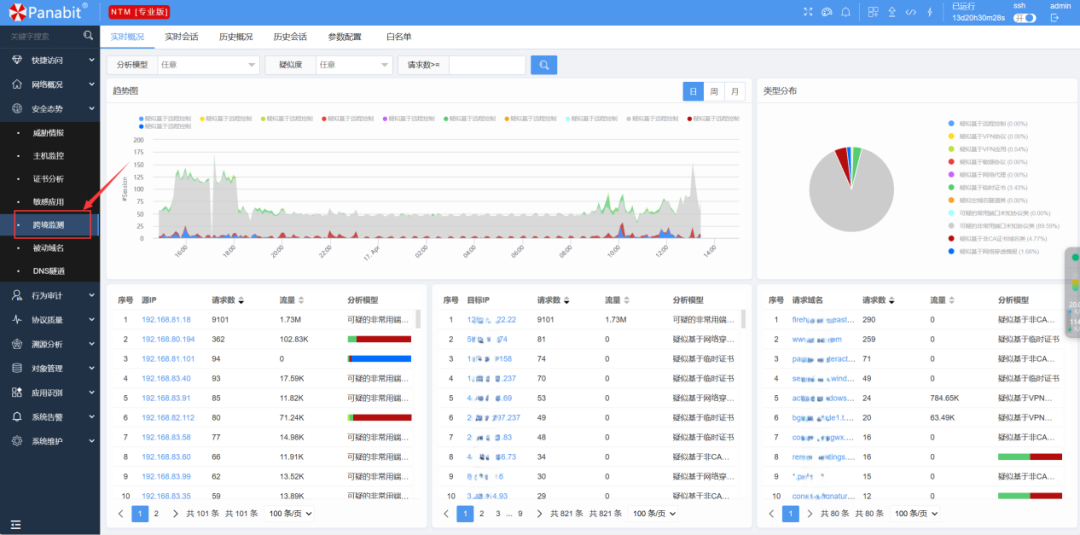
Task: Expand the 快捷访问 menu chevron
Action: pos(92,60)
